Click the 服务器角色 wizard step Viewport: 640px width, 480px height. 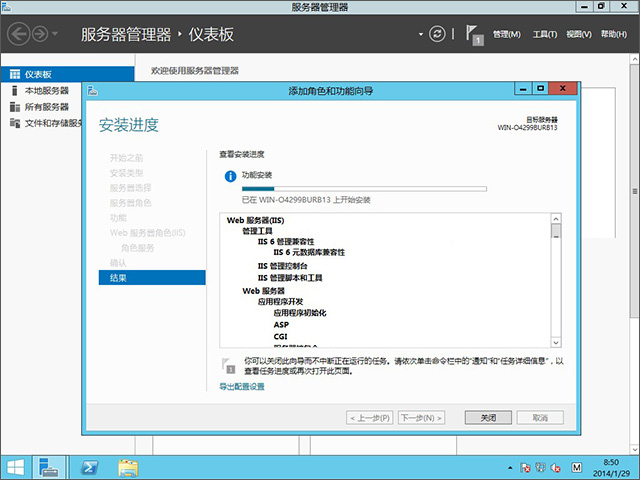point(130,203)
